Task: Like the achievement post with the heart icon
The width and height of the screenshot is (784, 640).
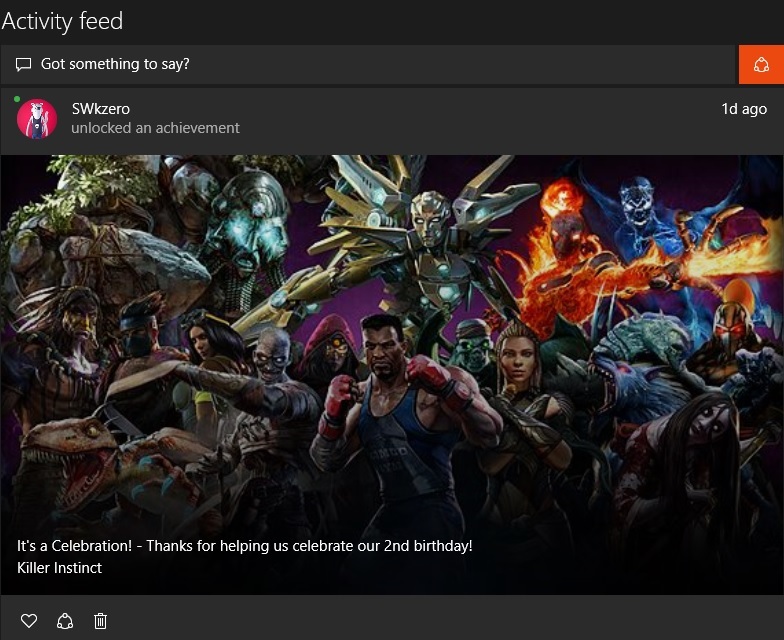Action: tap(29, 620)
